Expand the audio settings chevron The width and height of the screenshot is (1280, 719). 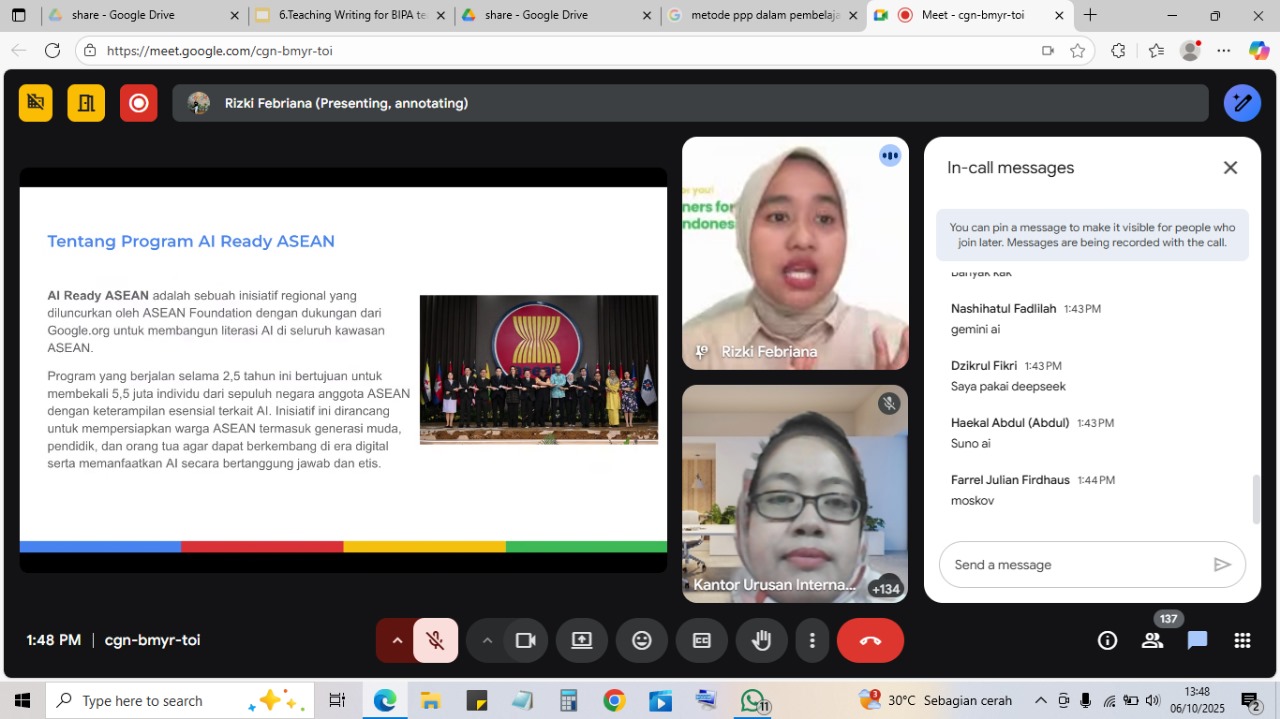397,641
